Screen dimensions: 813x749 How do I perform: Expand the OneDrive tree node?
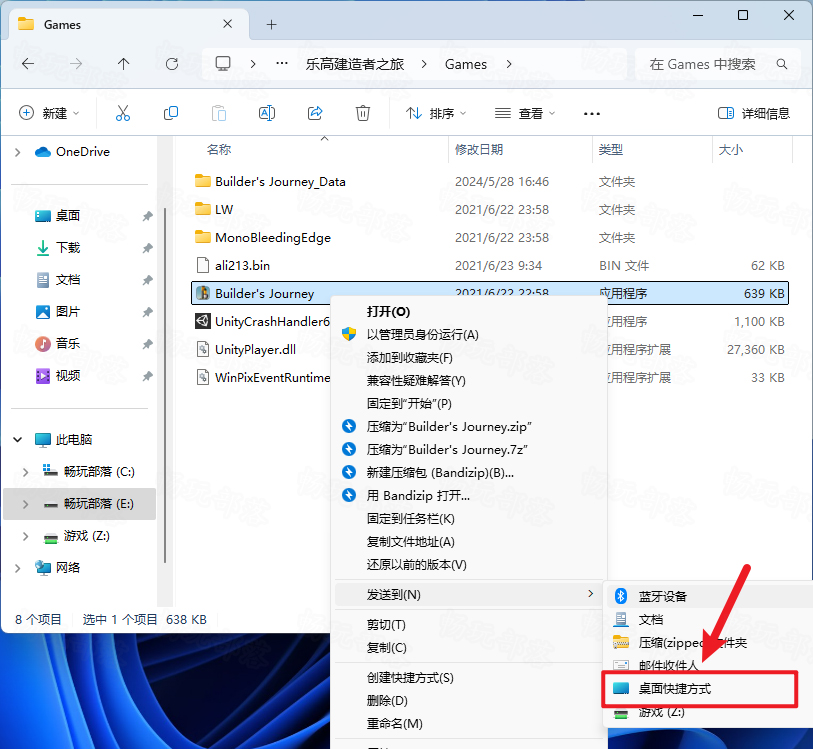(x=18, y=152)
